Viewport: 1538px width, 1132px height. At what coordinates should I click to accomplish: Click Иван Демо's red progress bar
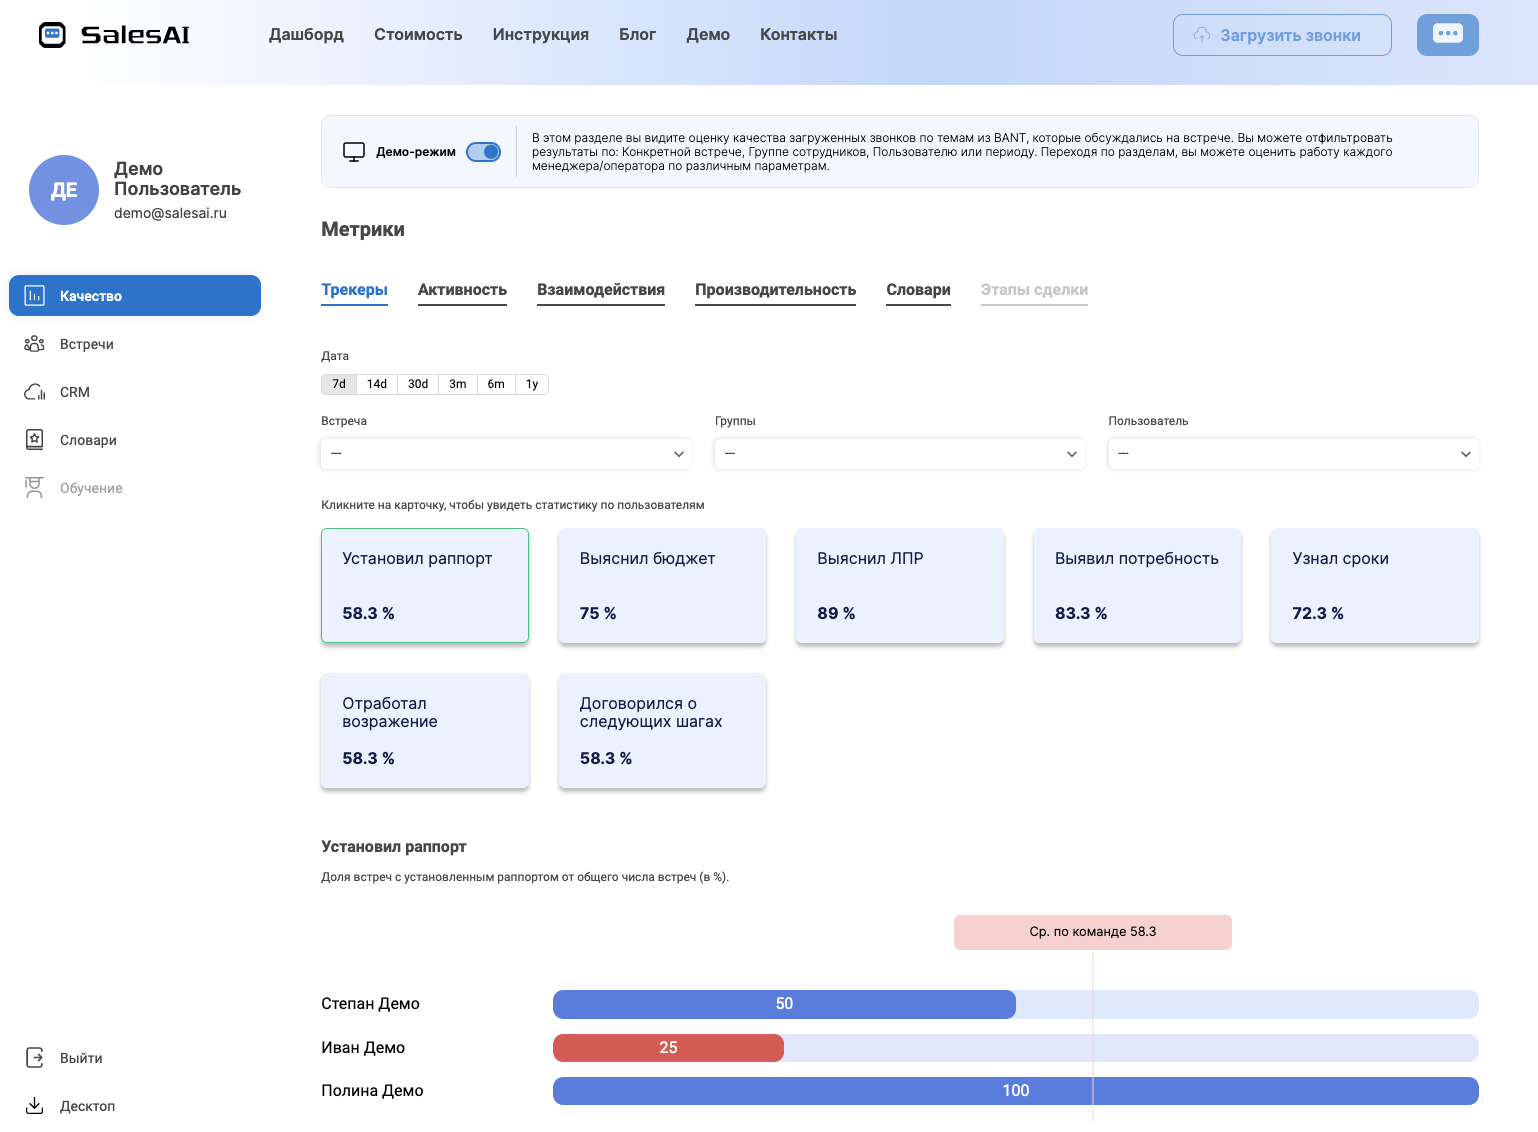pos(668,1048)
